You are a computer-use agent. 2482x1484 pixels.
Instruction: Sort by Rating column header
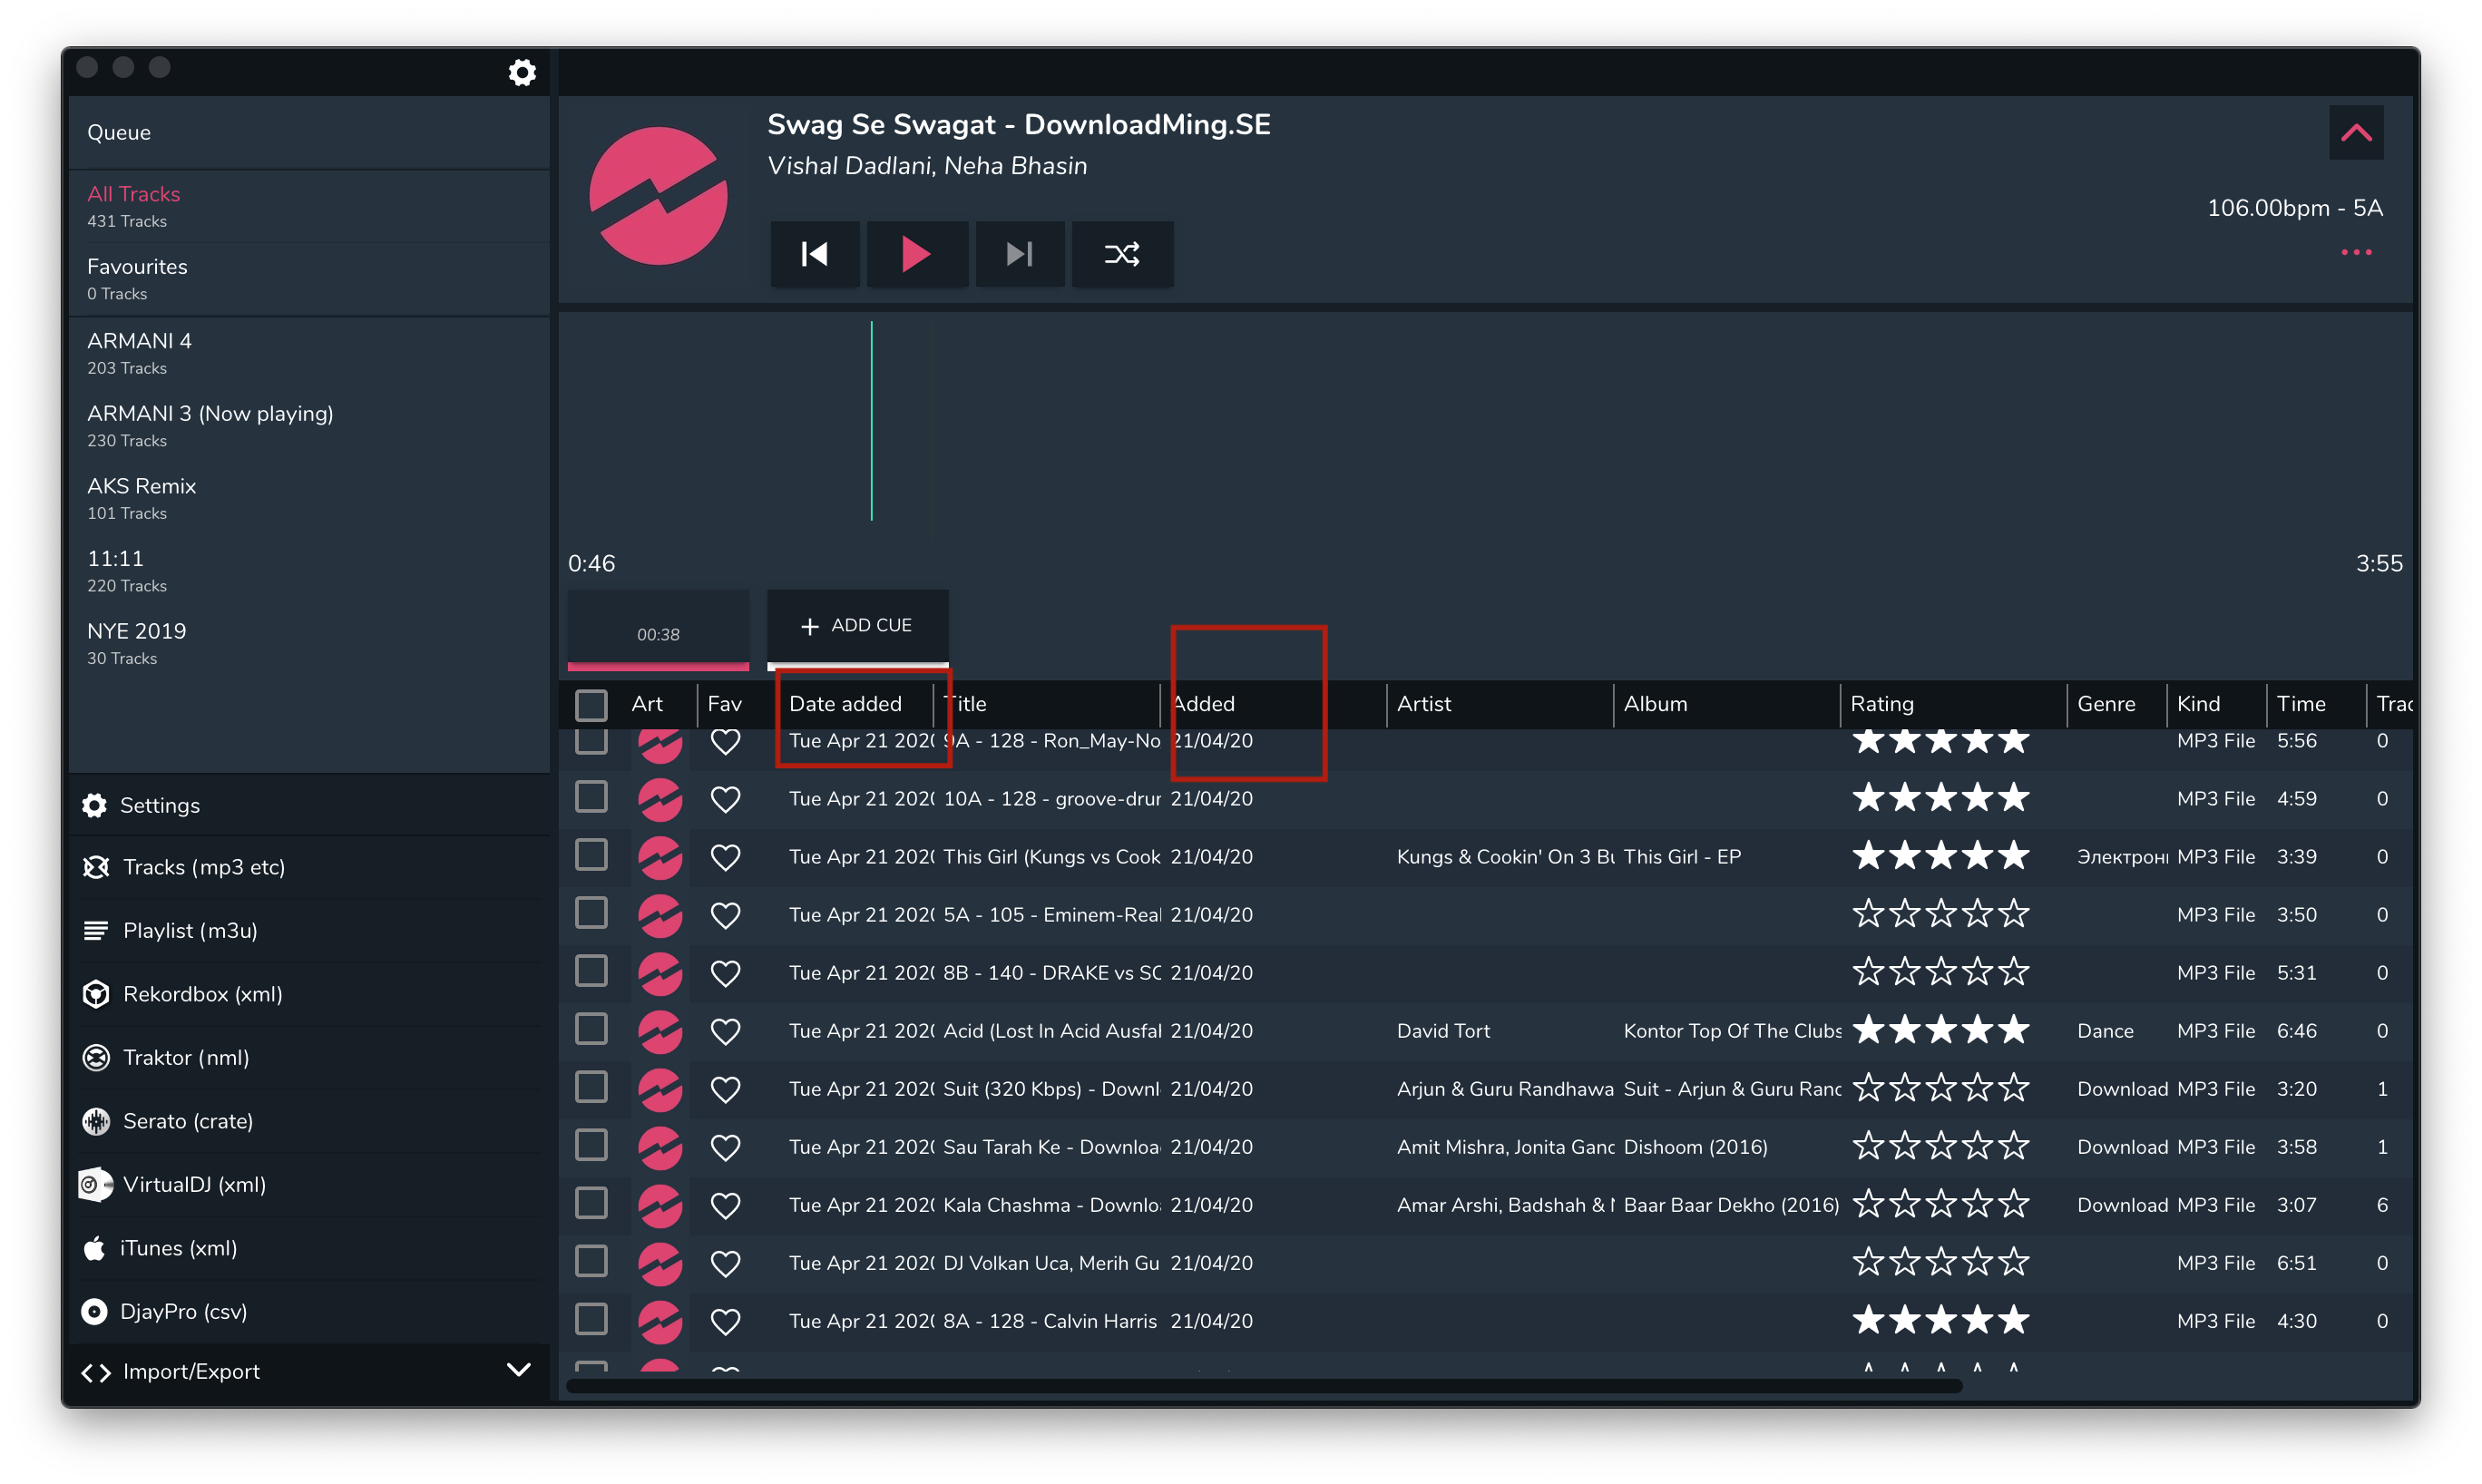pyautogui.click(x=1882, y=704)
